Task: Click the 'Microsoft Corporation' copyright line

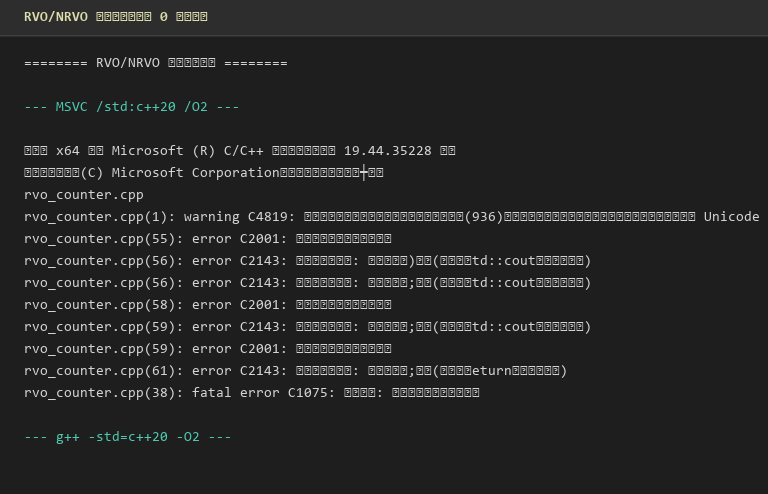Action: 204,173
